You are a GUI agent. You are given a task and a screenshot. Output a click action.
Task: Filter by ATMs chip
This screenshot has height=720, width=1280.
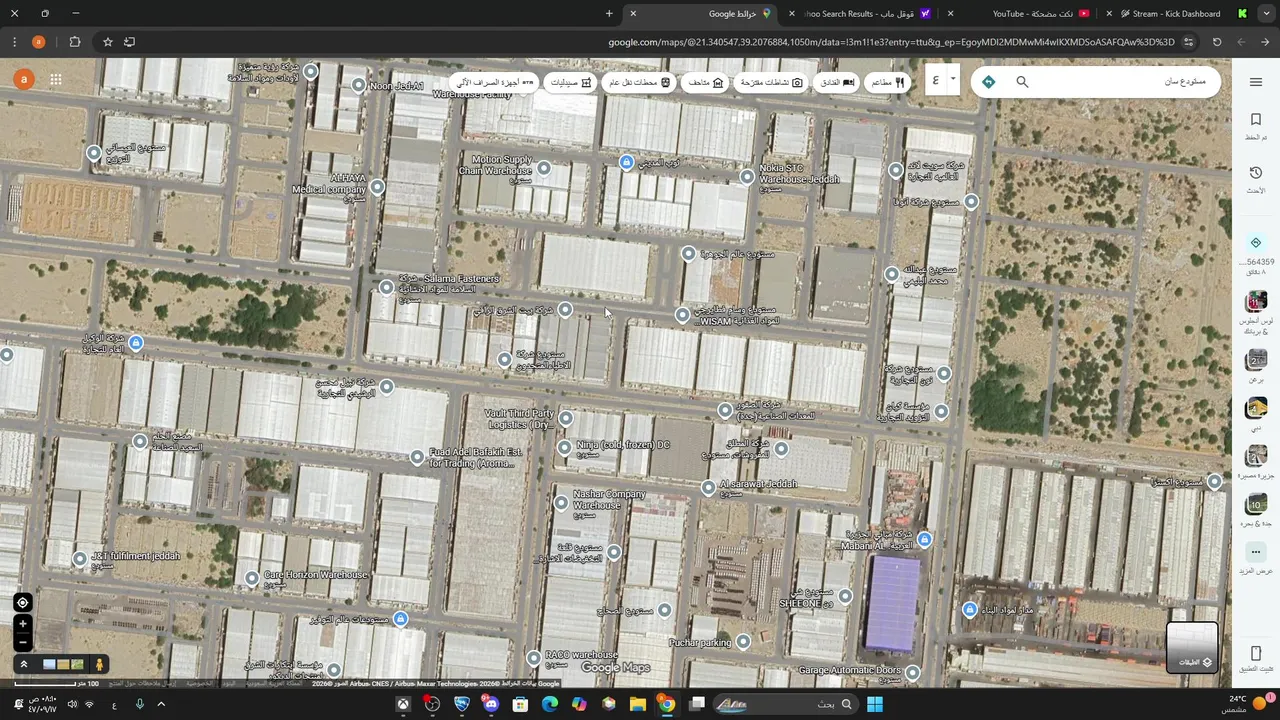494,82
